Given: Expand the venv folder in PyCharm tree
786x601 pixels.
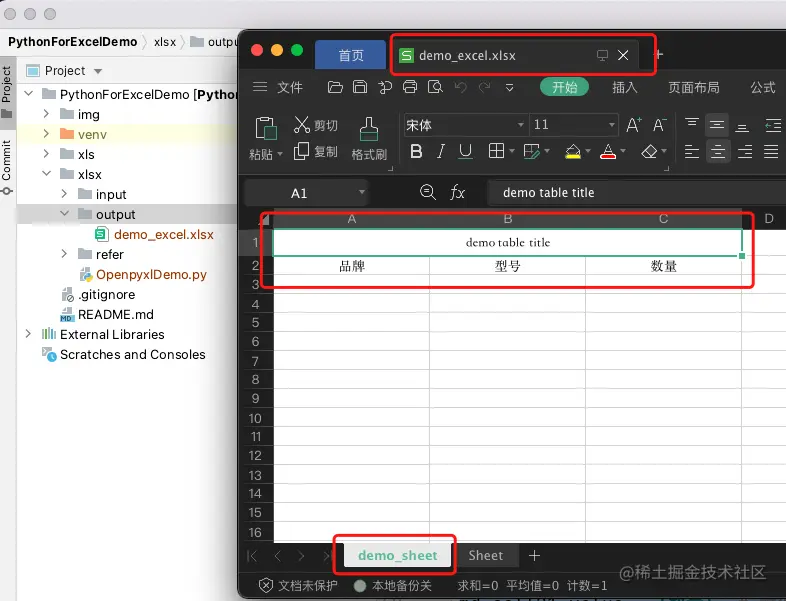Looking at the screenshot, I should (x=46, y=134).
